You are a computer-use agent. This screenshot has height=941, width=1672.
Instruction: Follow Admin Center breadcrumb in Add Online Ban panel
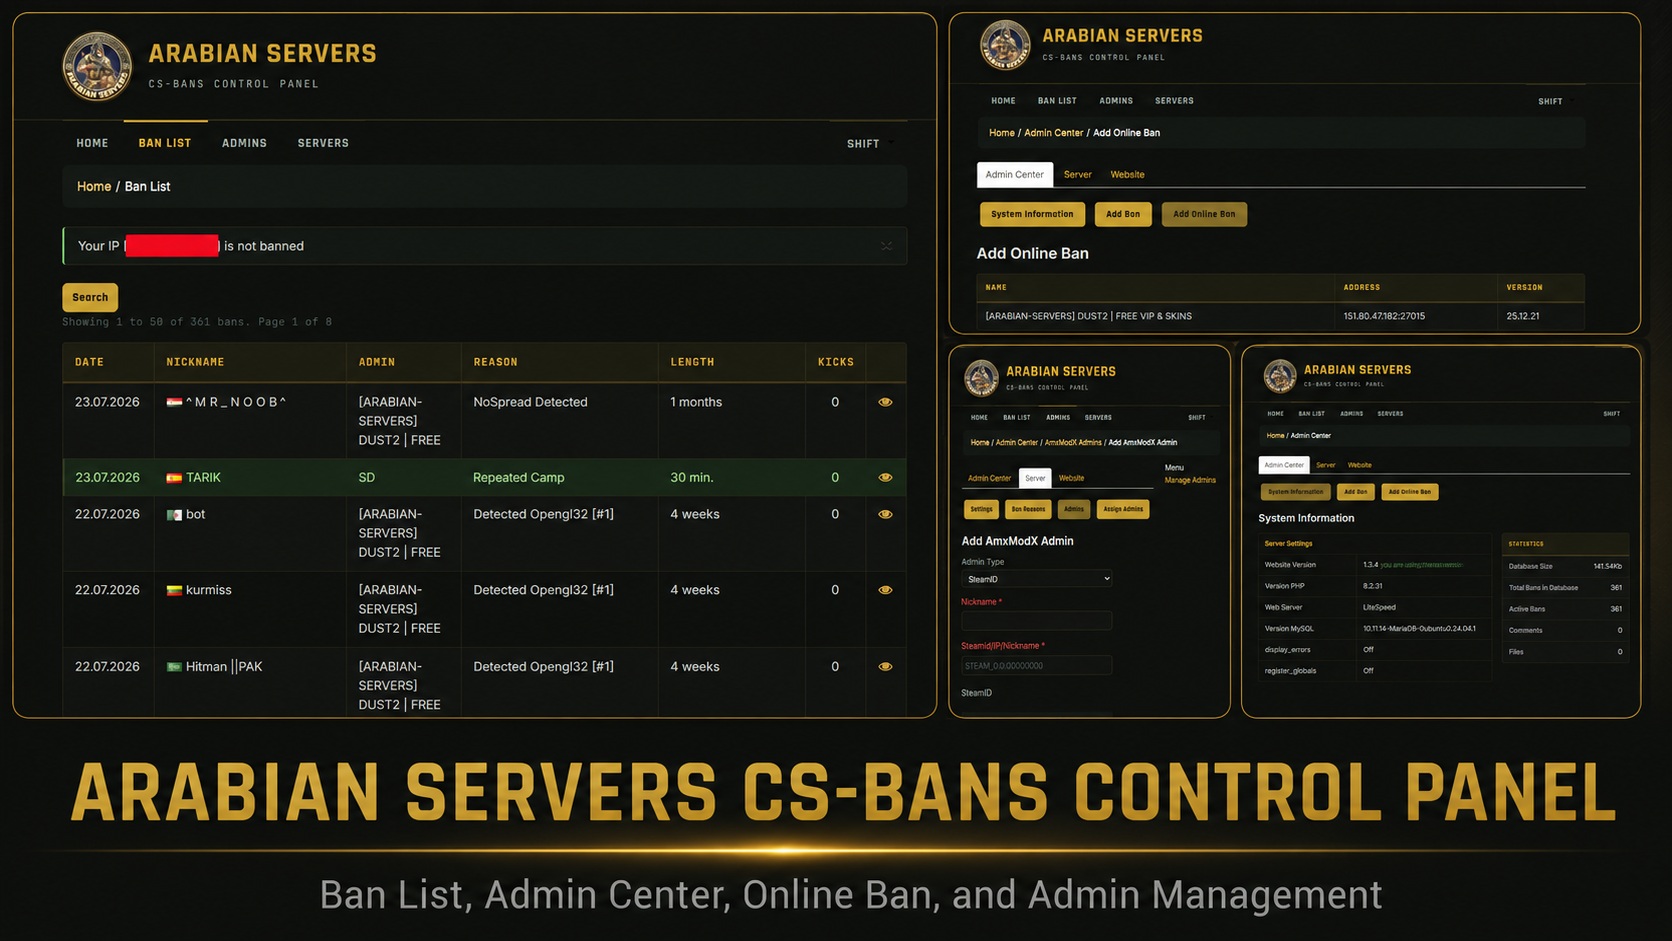pos(1053,133)
